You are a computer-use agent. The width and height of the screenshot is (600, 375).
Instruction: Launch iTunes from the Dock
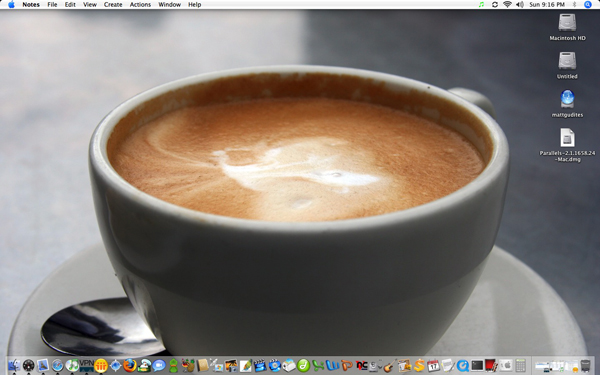click(72, 365)
